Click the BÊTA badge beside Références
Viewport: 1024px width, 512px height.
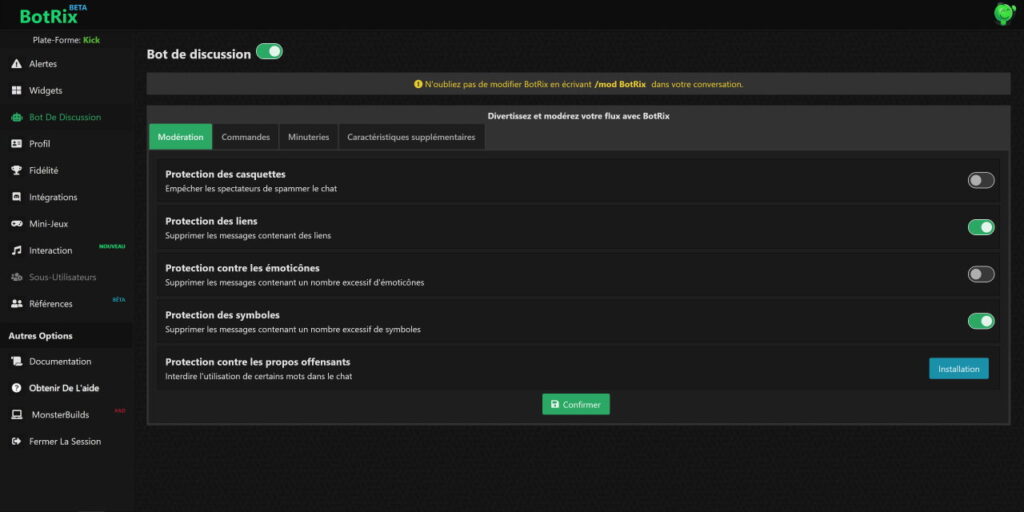(119, 300)
